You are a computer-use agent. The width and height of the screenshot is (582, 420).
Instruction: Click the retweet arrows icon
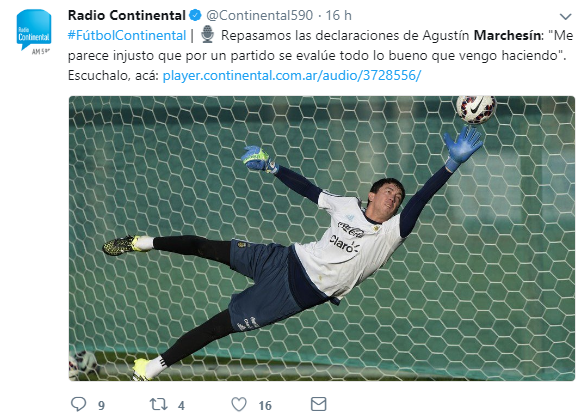pos(158,404)
